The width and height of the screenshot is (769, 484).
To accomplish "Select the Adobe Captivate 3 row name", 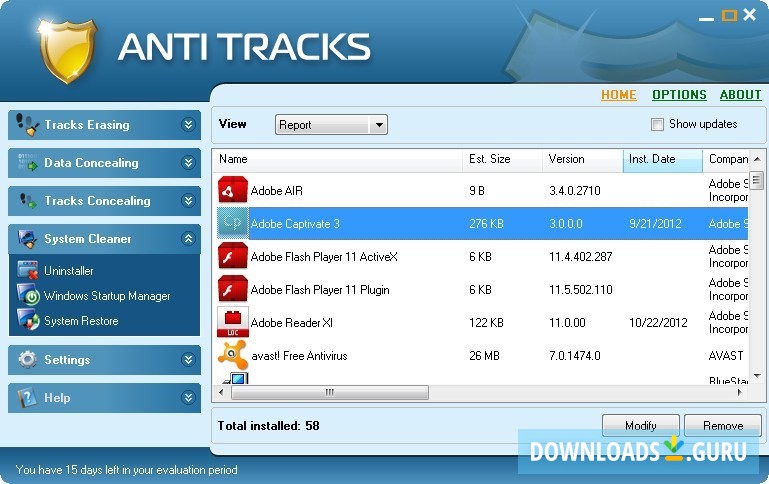I will pyautogui.click(x=295, y=224).
